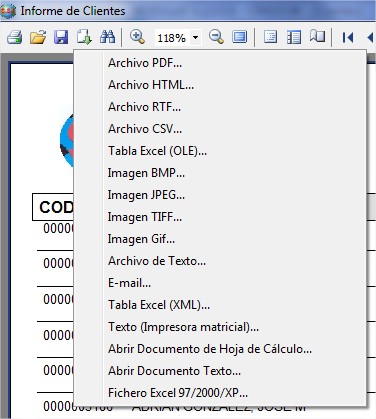
Task: Open a report file with folder icon
Action: click(x=38, y=37)
